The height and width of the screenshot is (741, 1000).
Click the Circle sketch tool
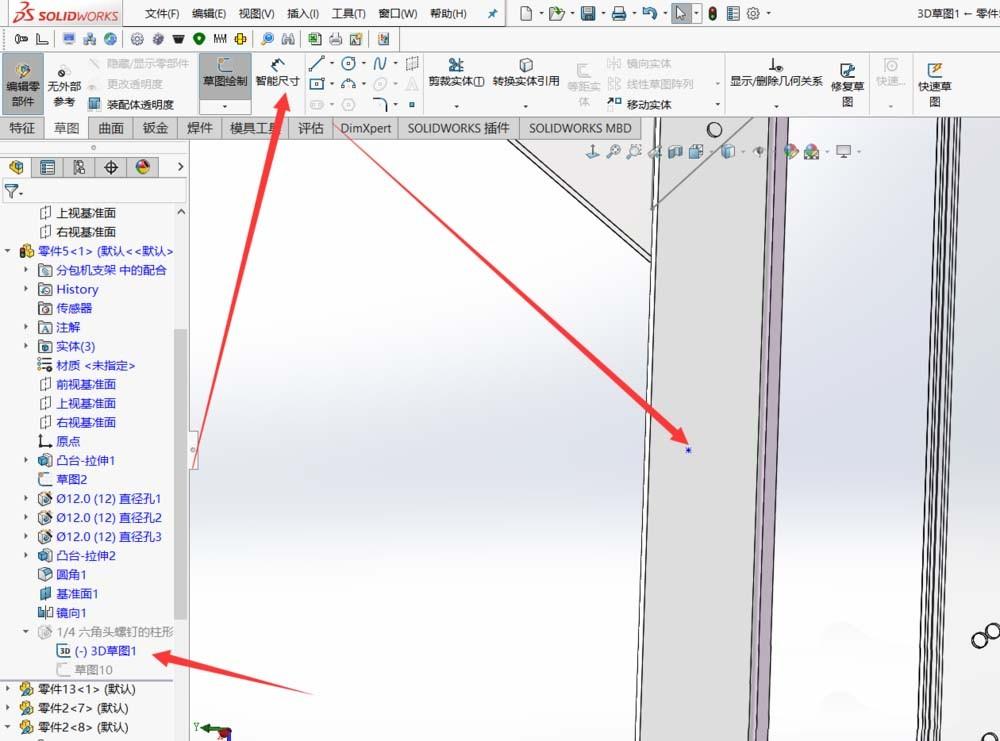(x=346, y=63)
